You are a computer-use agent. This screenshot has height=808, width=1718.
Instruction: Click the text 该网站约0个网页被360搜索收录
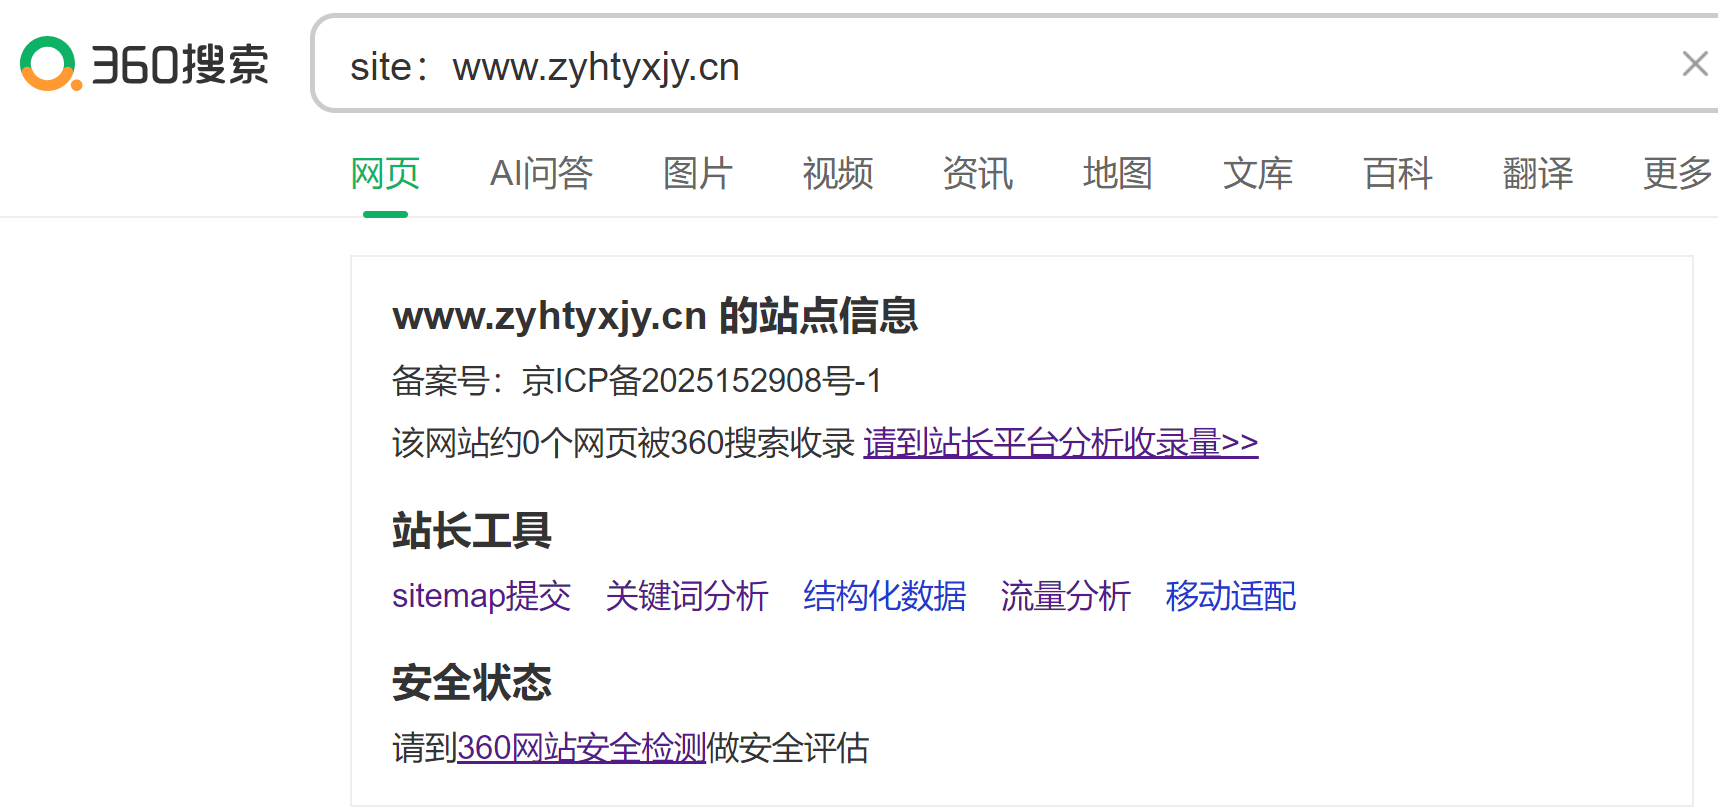click(x=624, y=443)
